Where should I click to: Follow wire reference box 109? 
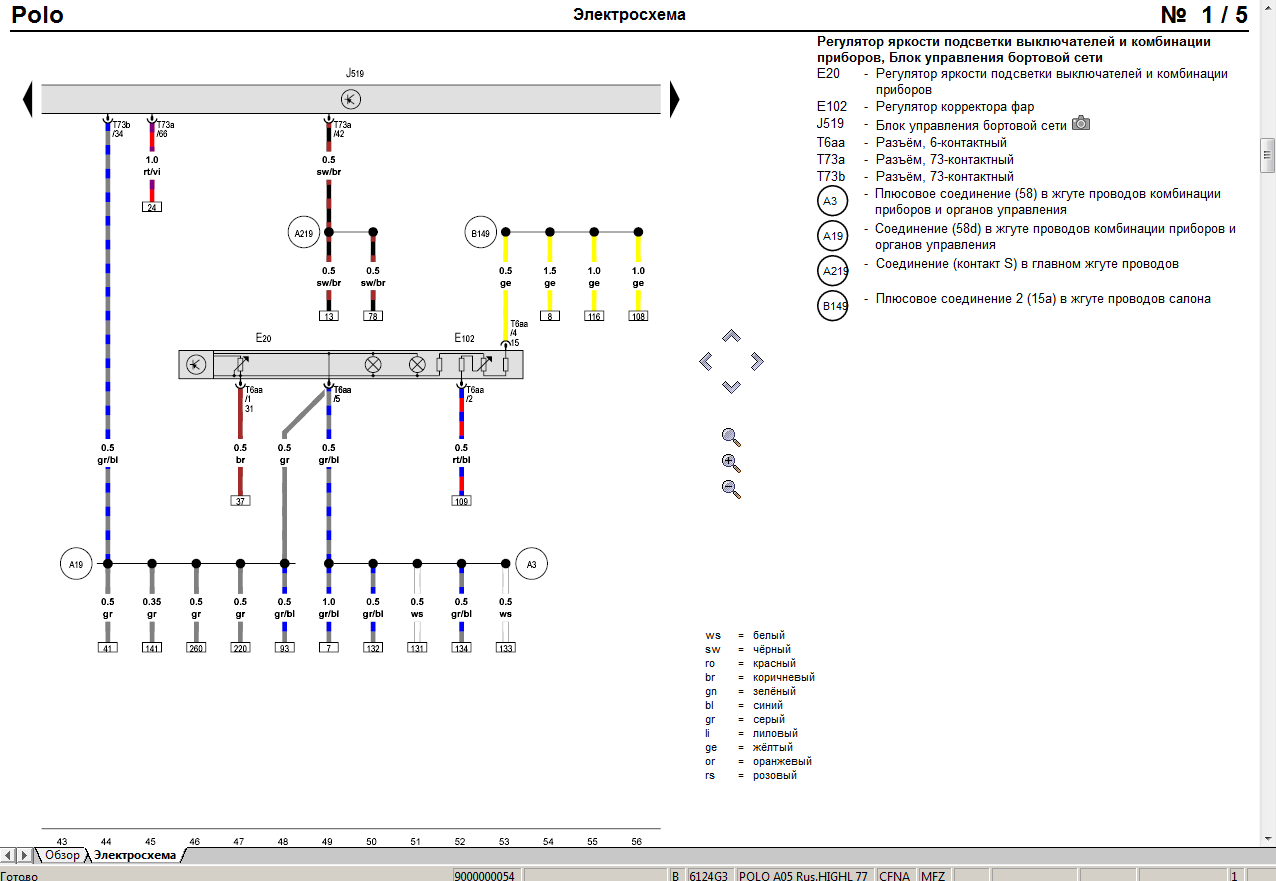461,500
